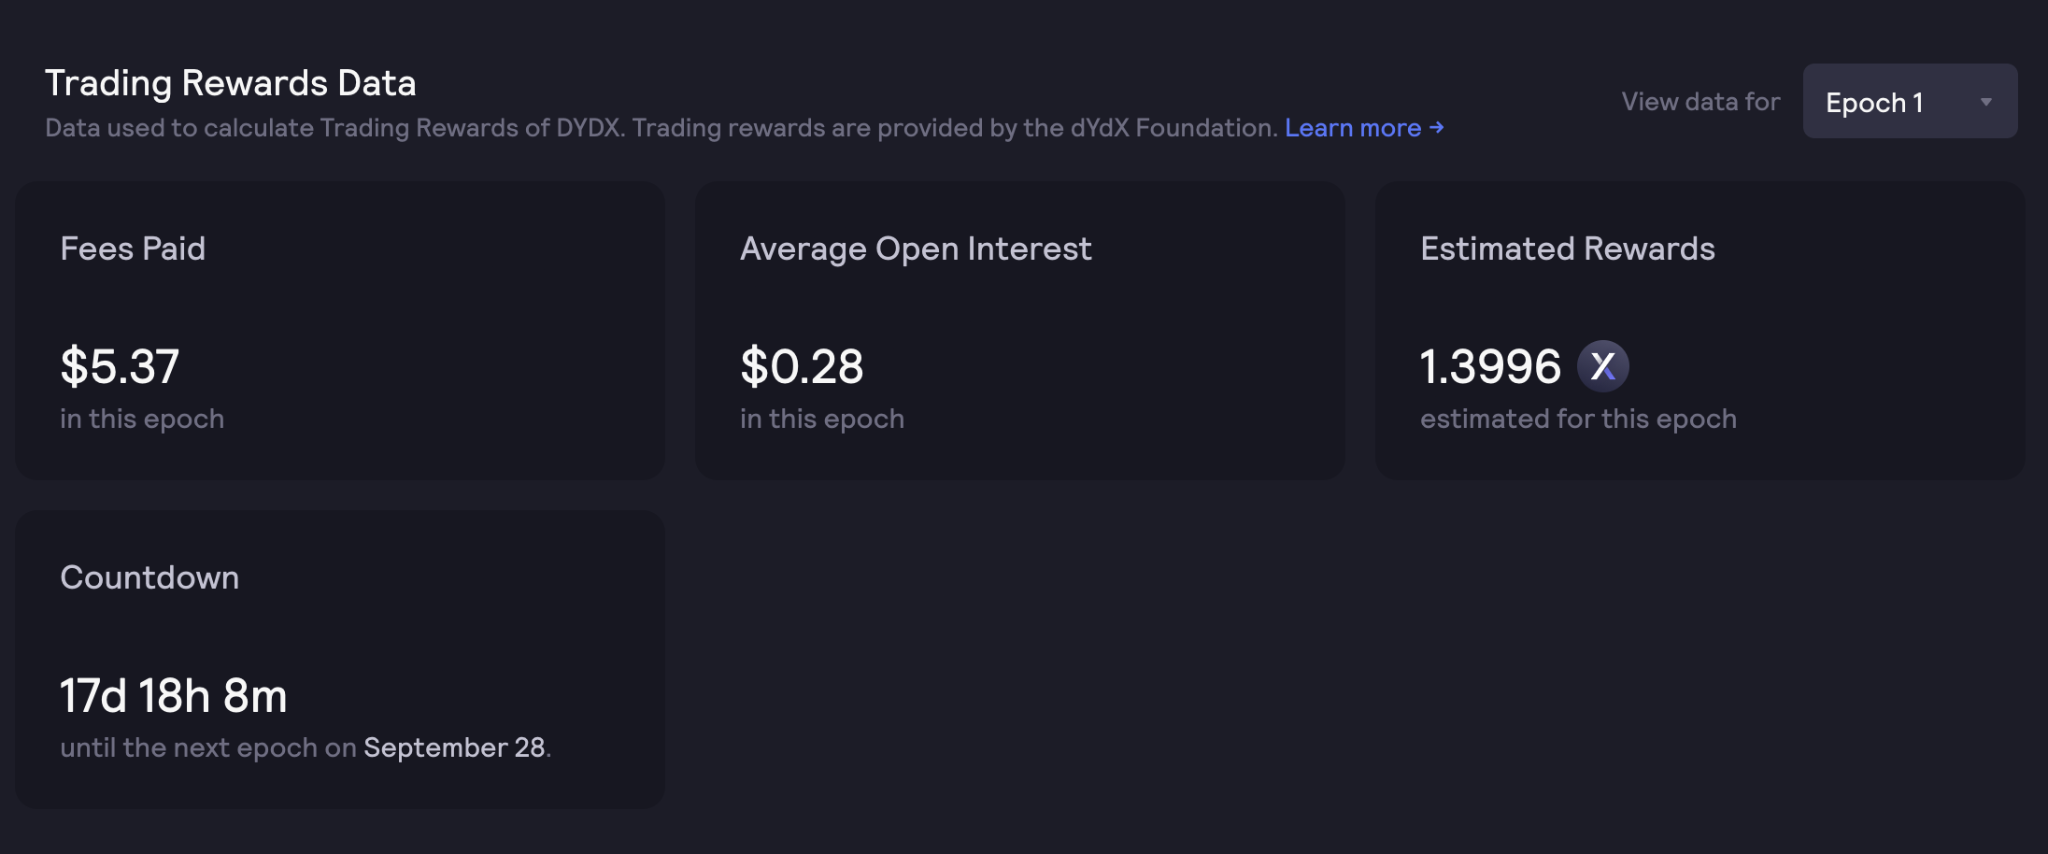
Task: Click the dropdown caret arrow
Action: [1986, 102]
